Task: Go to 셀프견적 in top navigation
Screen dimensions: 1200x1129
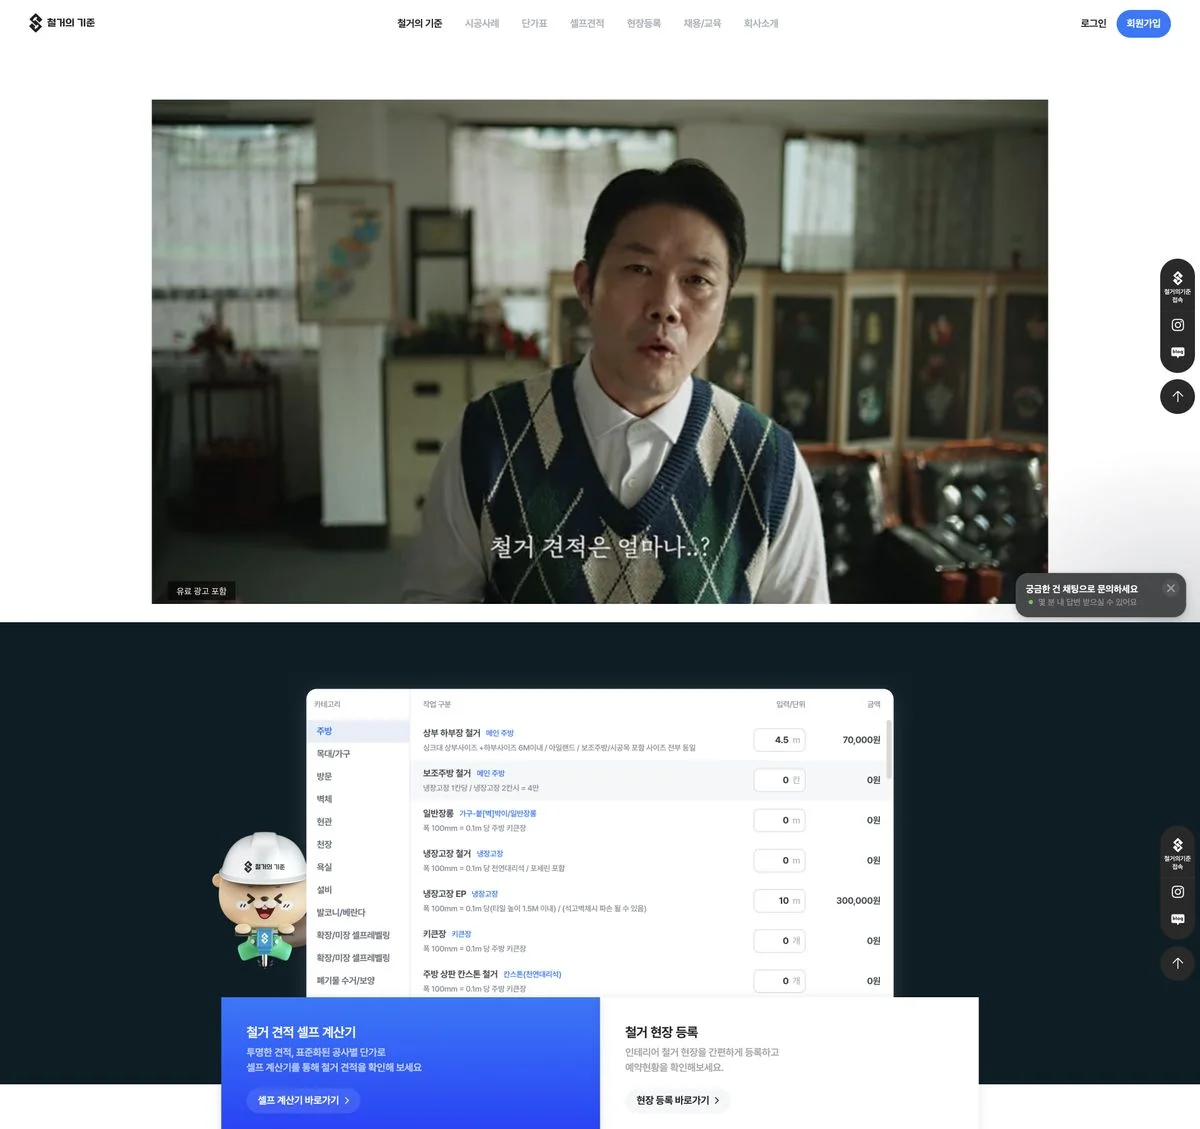Action: 587,23
